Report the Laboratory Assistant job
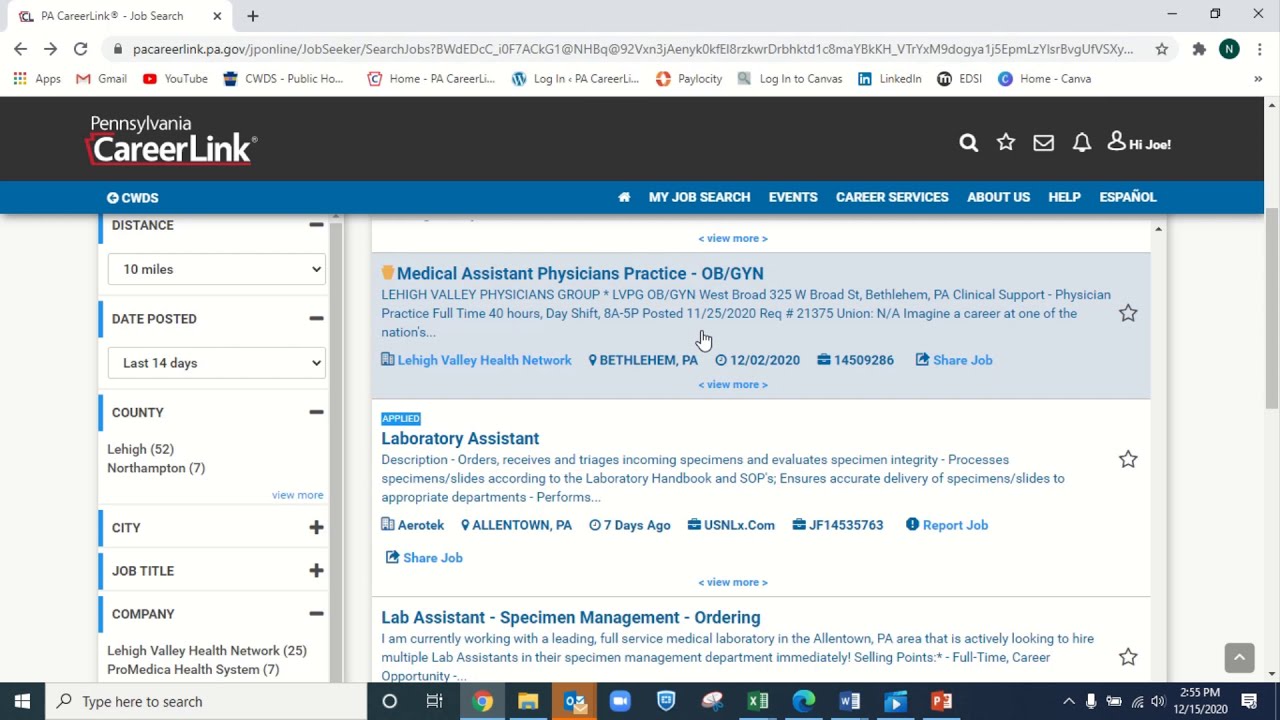The height and width of the screenshot is (720, 1280). (x=947, y=525)
